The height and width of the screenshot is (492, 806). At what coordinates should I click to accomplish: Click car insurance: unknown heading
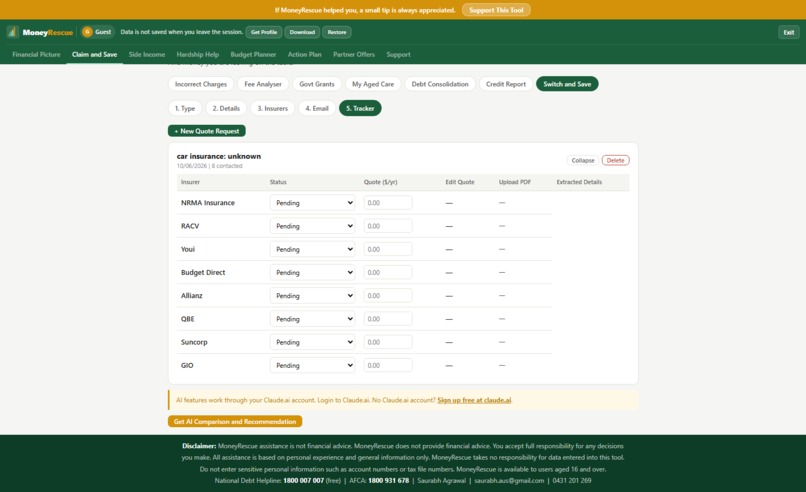(218, 156)
